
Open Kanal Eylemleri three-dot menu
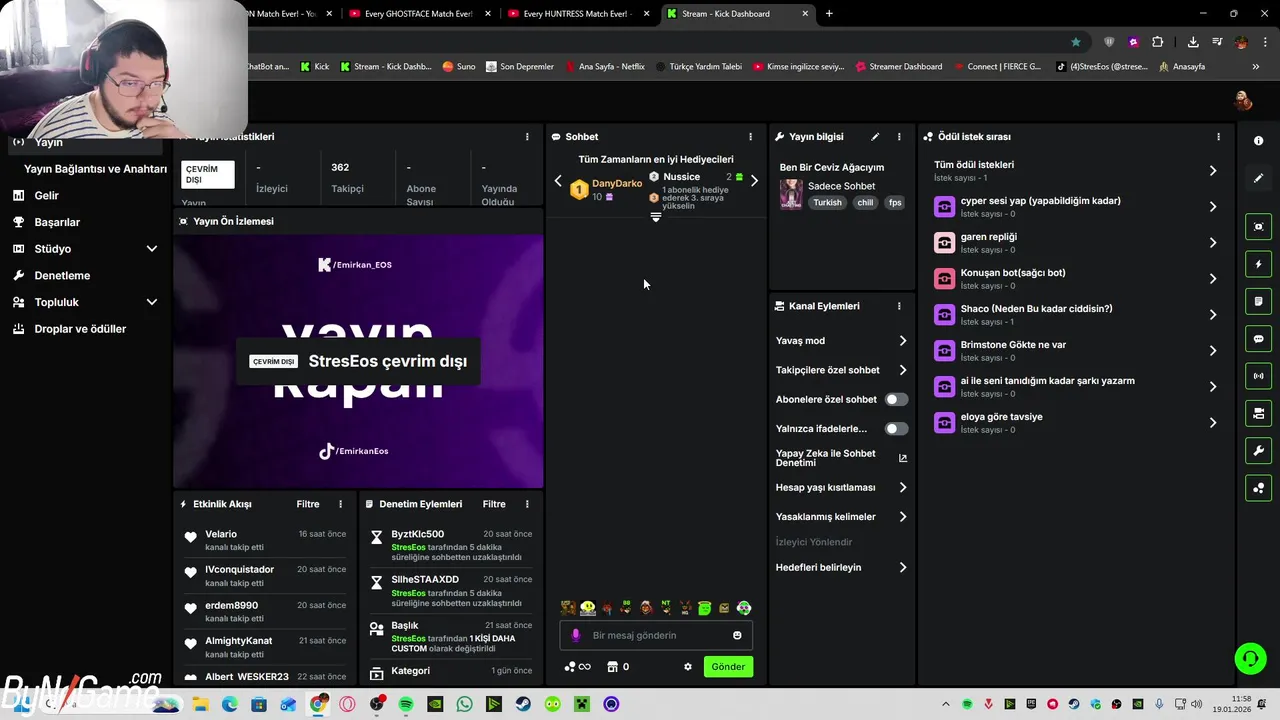[x=899, y=306]
